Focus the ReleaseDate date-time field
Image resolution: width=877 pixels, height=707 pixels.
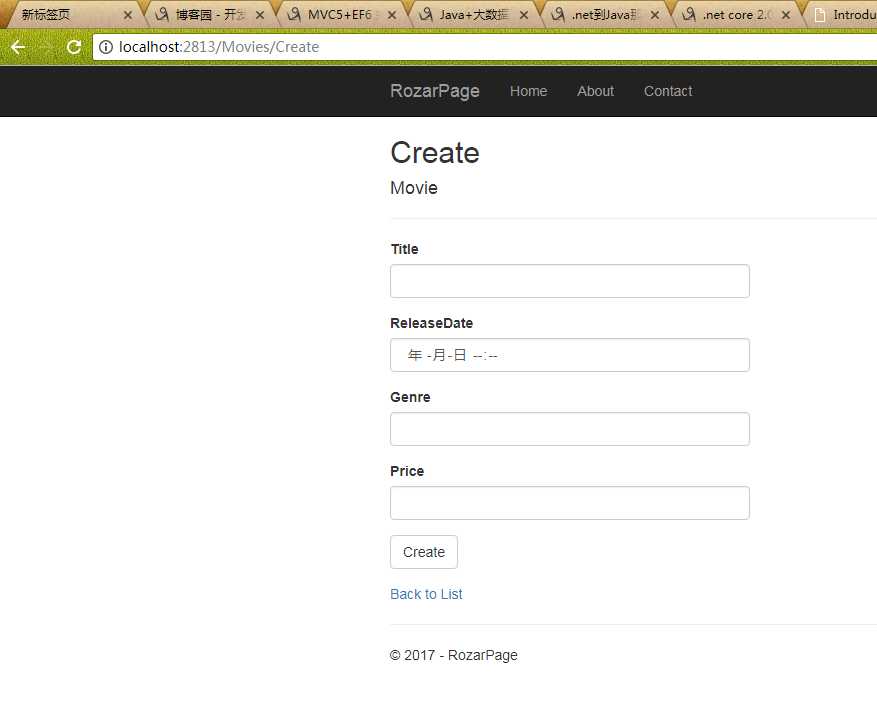pos(569,355)
